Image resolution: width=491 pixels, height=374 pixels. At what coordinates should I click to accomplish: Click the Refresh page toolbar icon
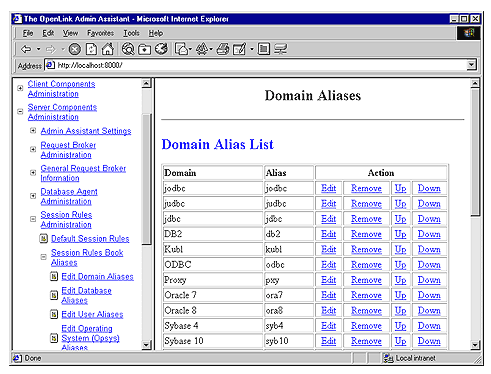pos(91,49)
